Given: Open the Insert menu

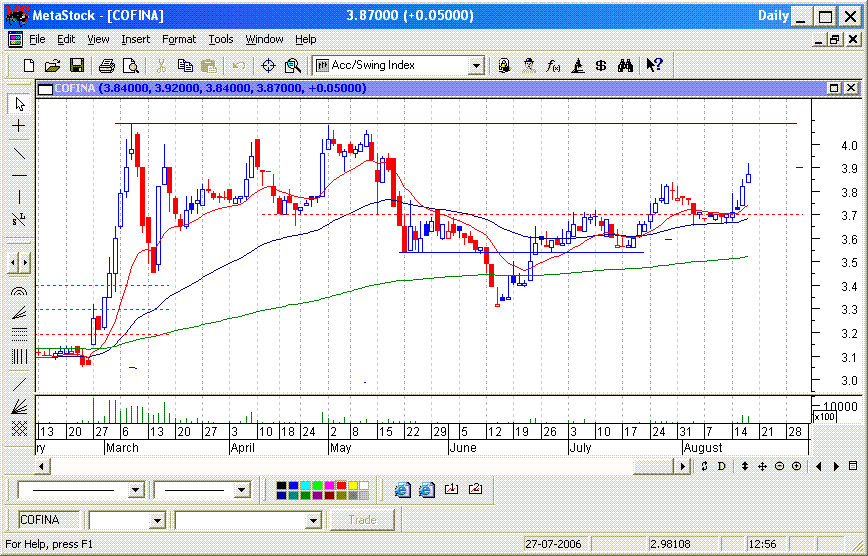Looking at the screenshot, I should (x=135, y=39).
